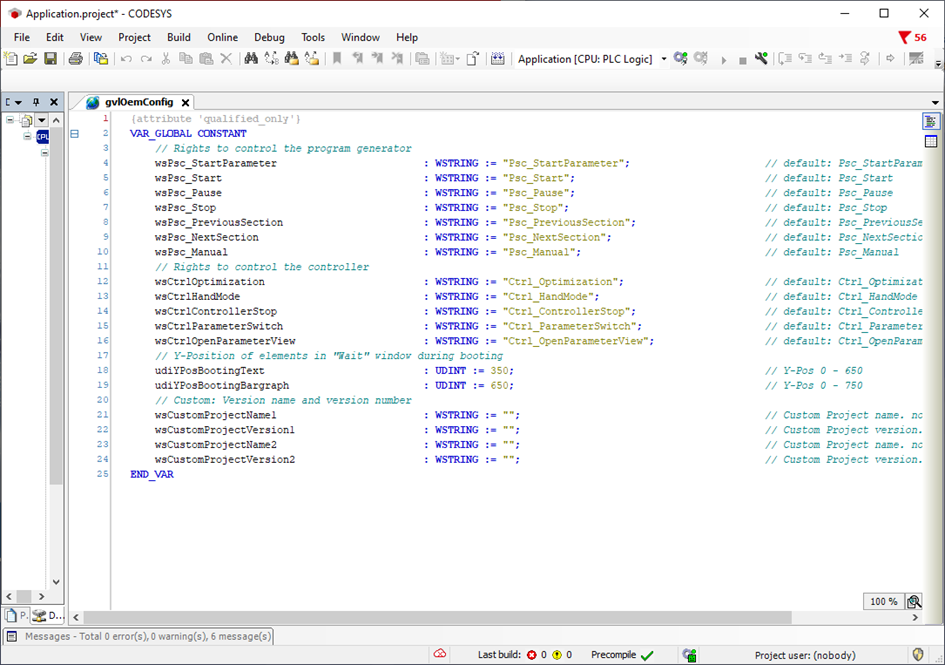Open the Find binoculars tool
The image size is (945, 665).
(251, 59)
